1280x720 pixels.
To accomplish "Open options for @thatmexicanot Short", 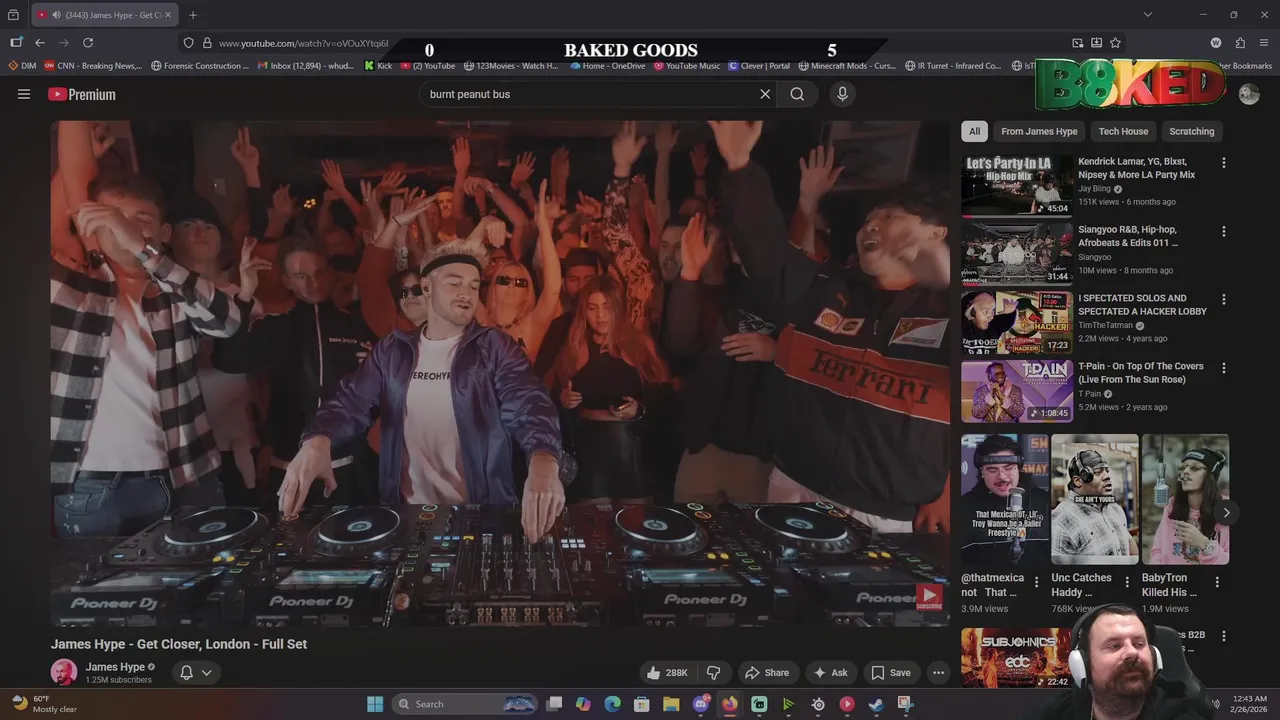I will pos(1036,582).
